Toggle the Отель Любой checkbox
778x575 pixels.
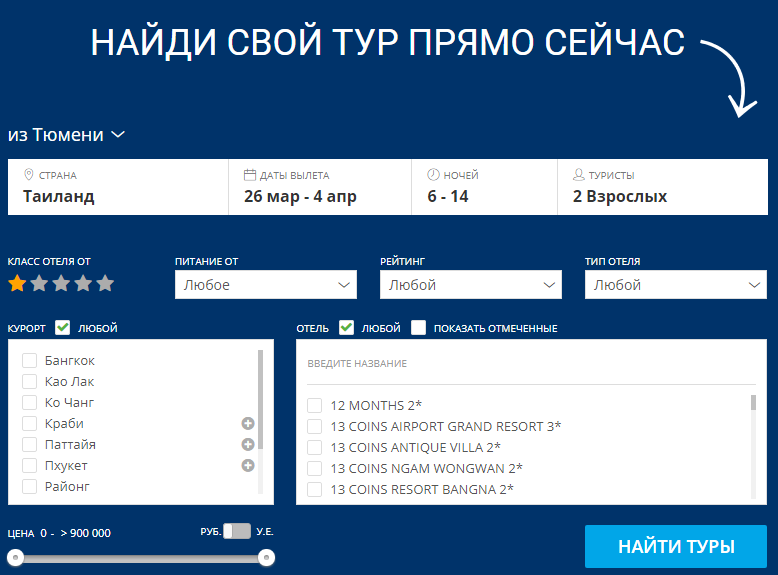[x=346, y=327]
